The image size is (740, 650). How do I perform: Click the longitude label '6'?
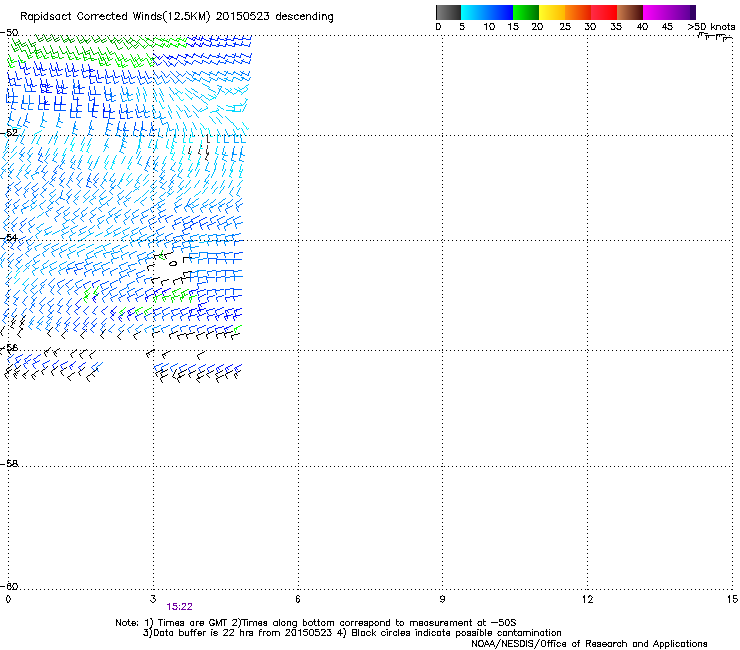pos(298,599)
